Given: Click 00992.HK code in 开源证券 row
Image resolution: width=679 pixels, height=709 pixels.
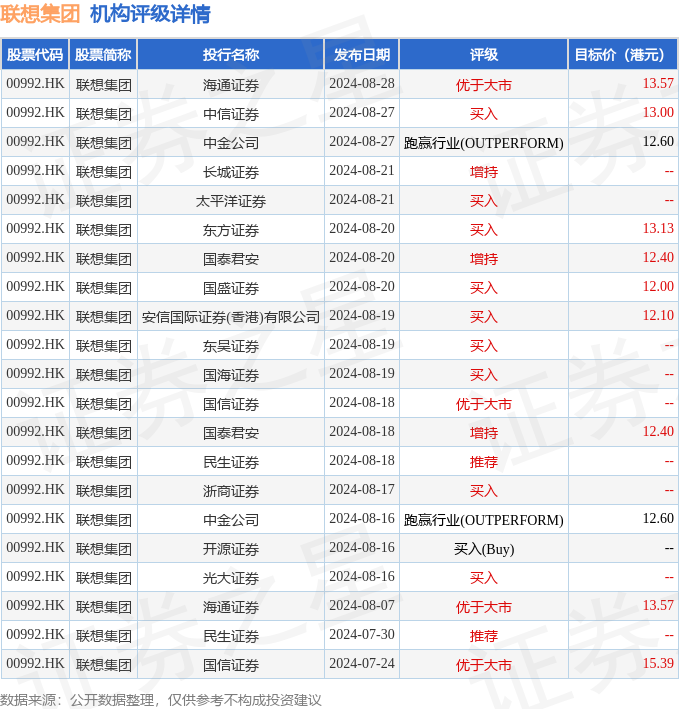Looking at the screenshot, I should 35,547.
